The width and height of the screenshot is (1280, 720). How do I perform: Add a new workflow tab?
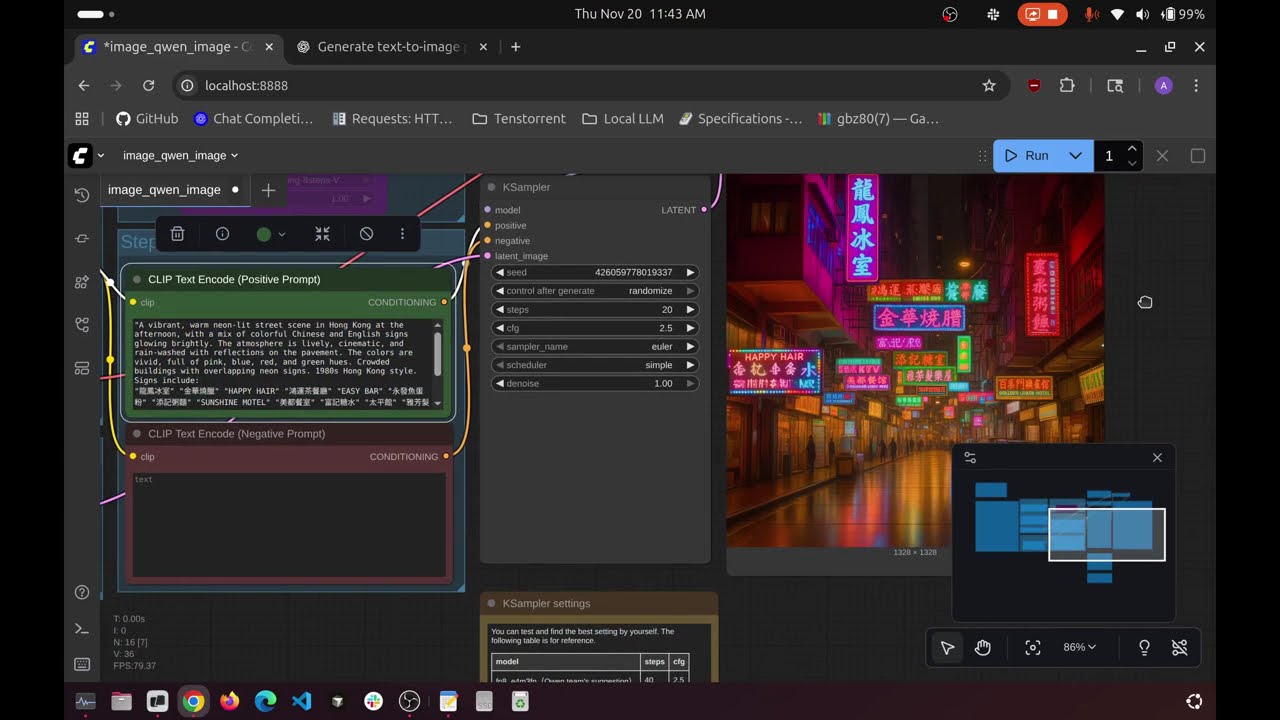(268, 190)
